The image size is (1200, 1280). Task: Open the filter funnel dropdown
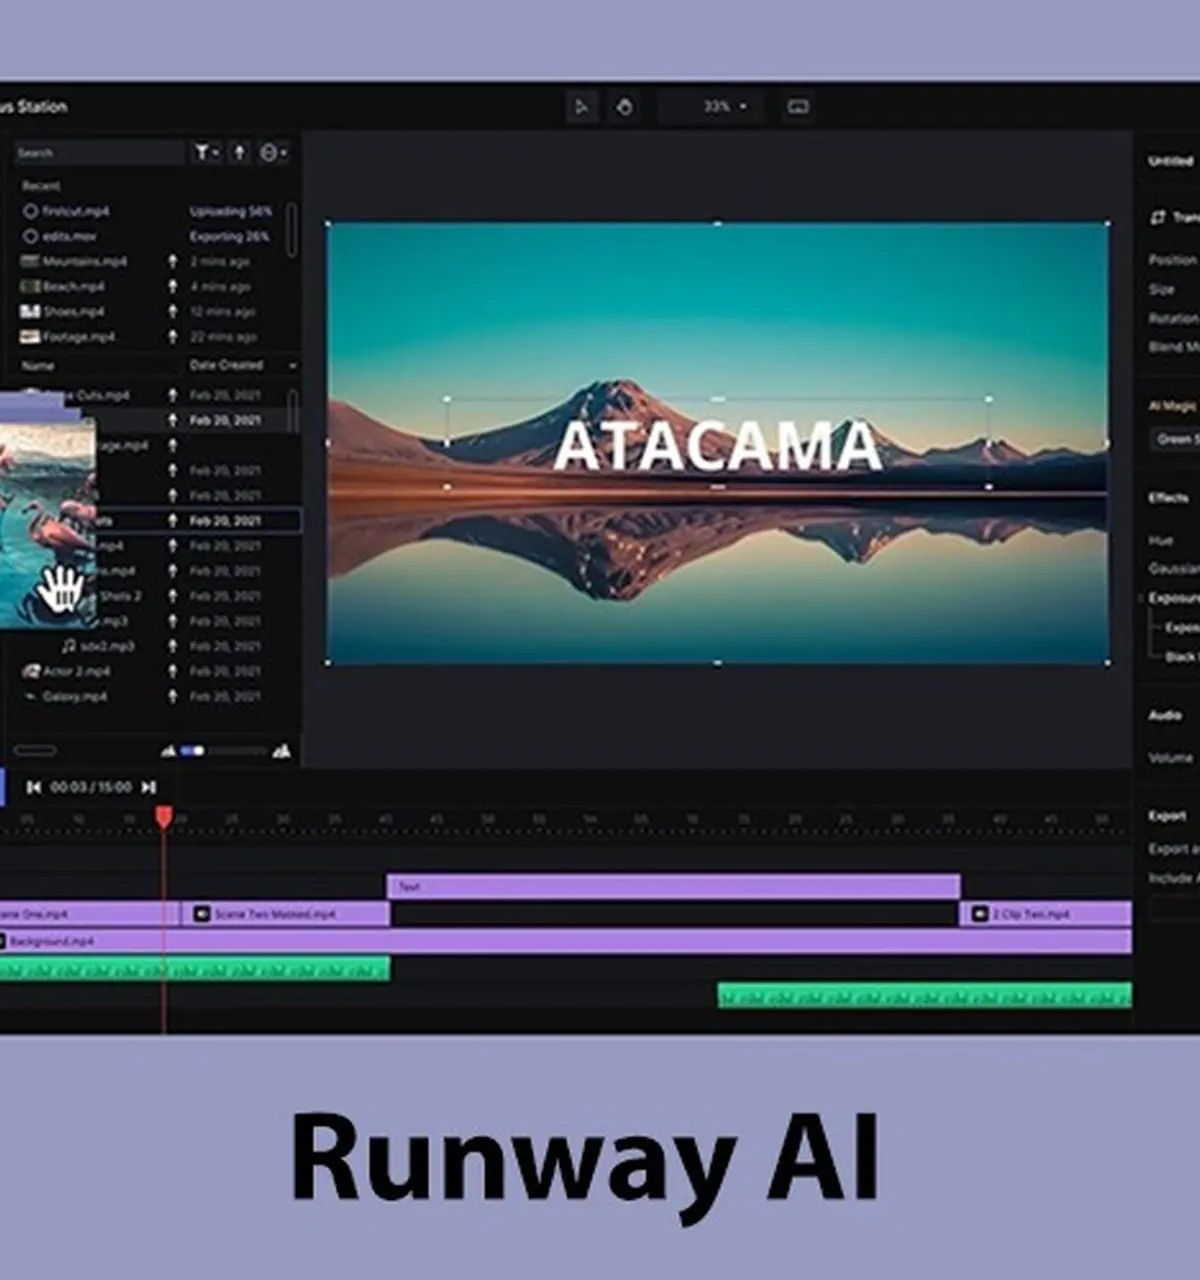coord(207,152)
